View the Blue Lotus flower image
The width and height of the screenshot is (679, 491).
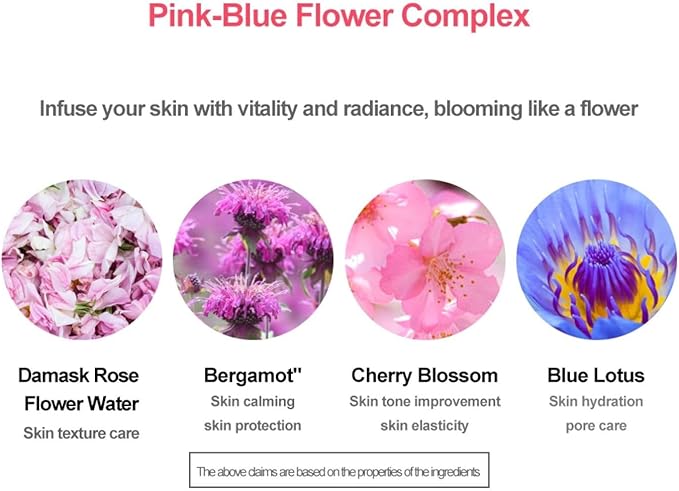pos(596,259)
